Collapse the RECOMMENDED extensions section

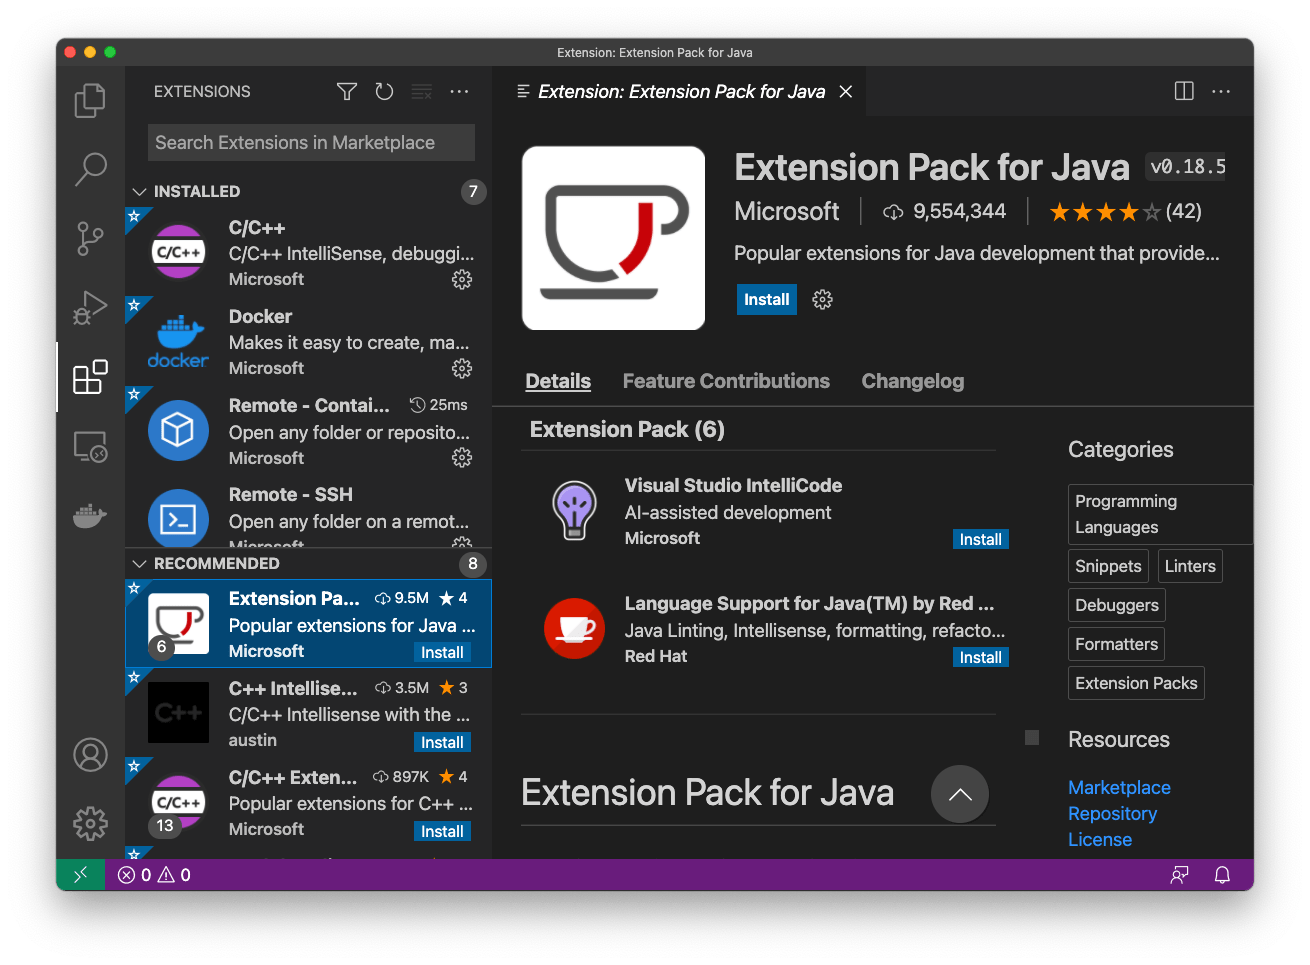pyautogui.click(x=139, y=563)
